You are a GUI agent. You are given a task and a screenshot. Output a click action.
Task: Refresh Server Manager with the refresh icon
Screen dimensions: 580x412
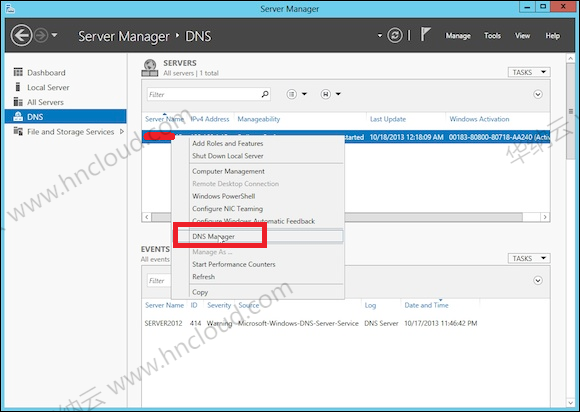(x=395, y=36)
